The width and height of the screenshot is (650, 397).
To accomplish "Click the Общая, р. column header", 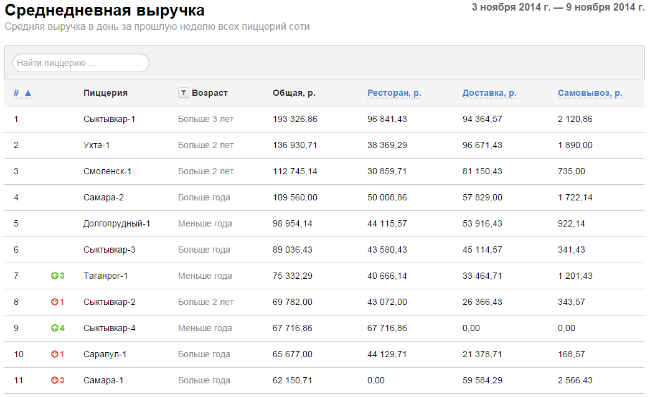I will [x=294, y=93].
